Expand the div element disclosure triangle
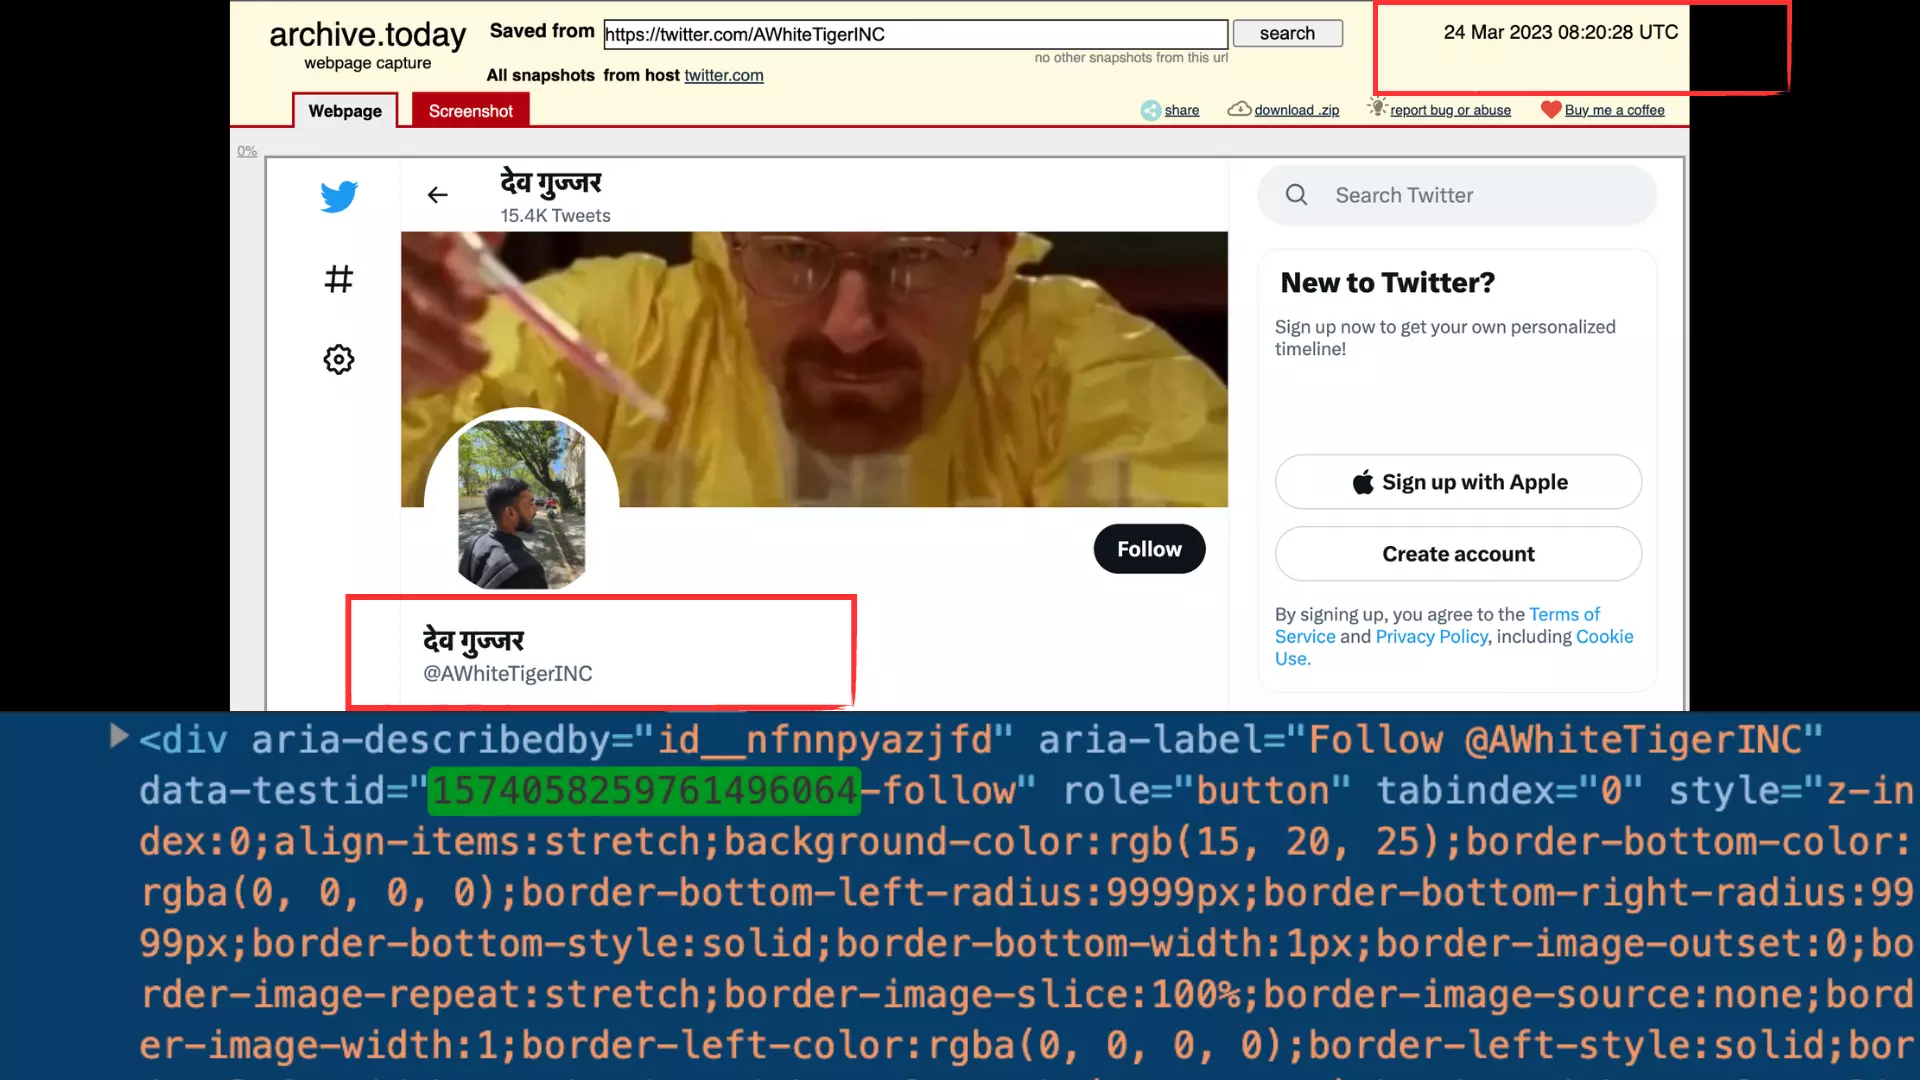 [119, 737]
